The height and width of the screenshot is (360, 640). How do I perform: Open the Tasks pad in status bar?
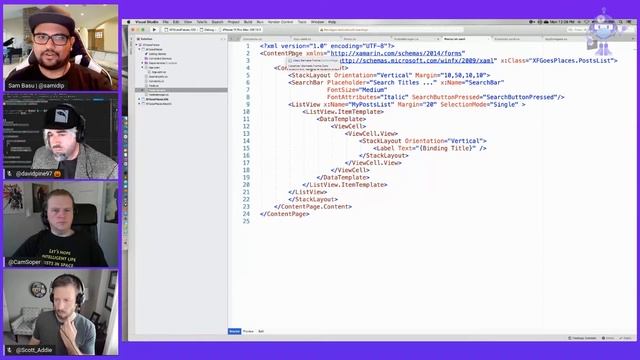[x=625, y=338]
